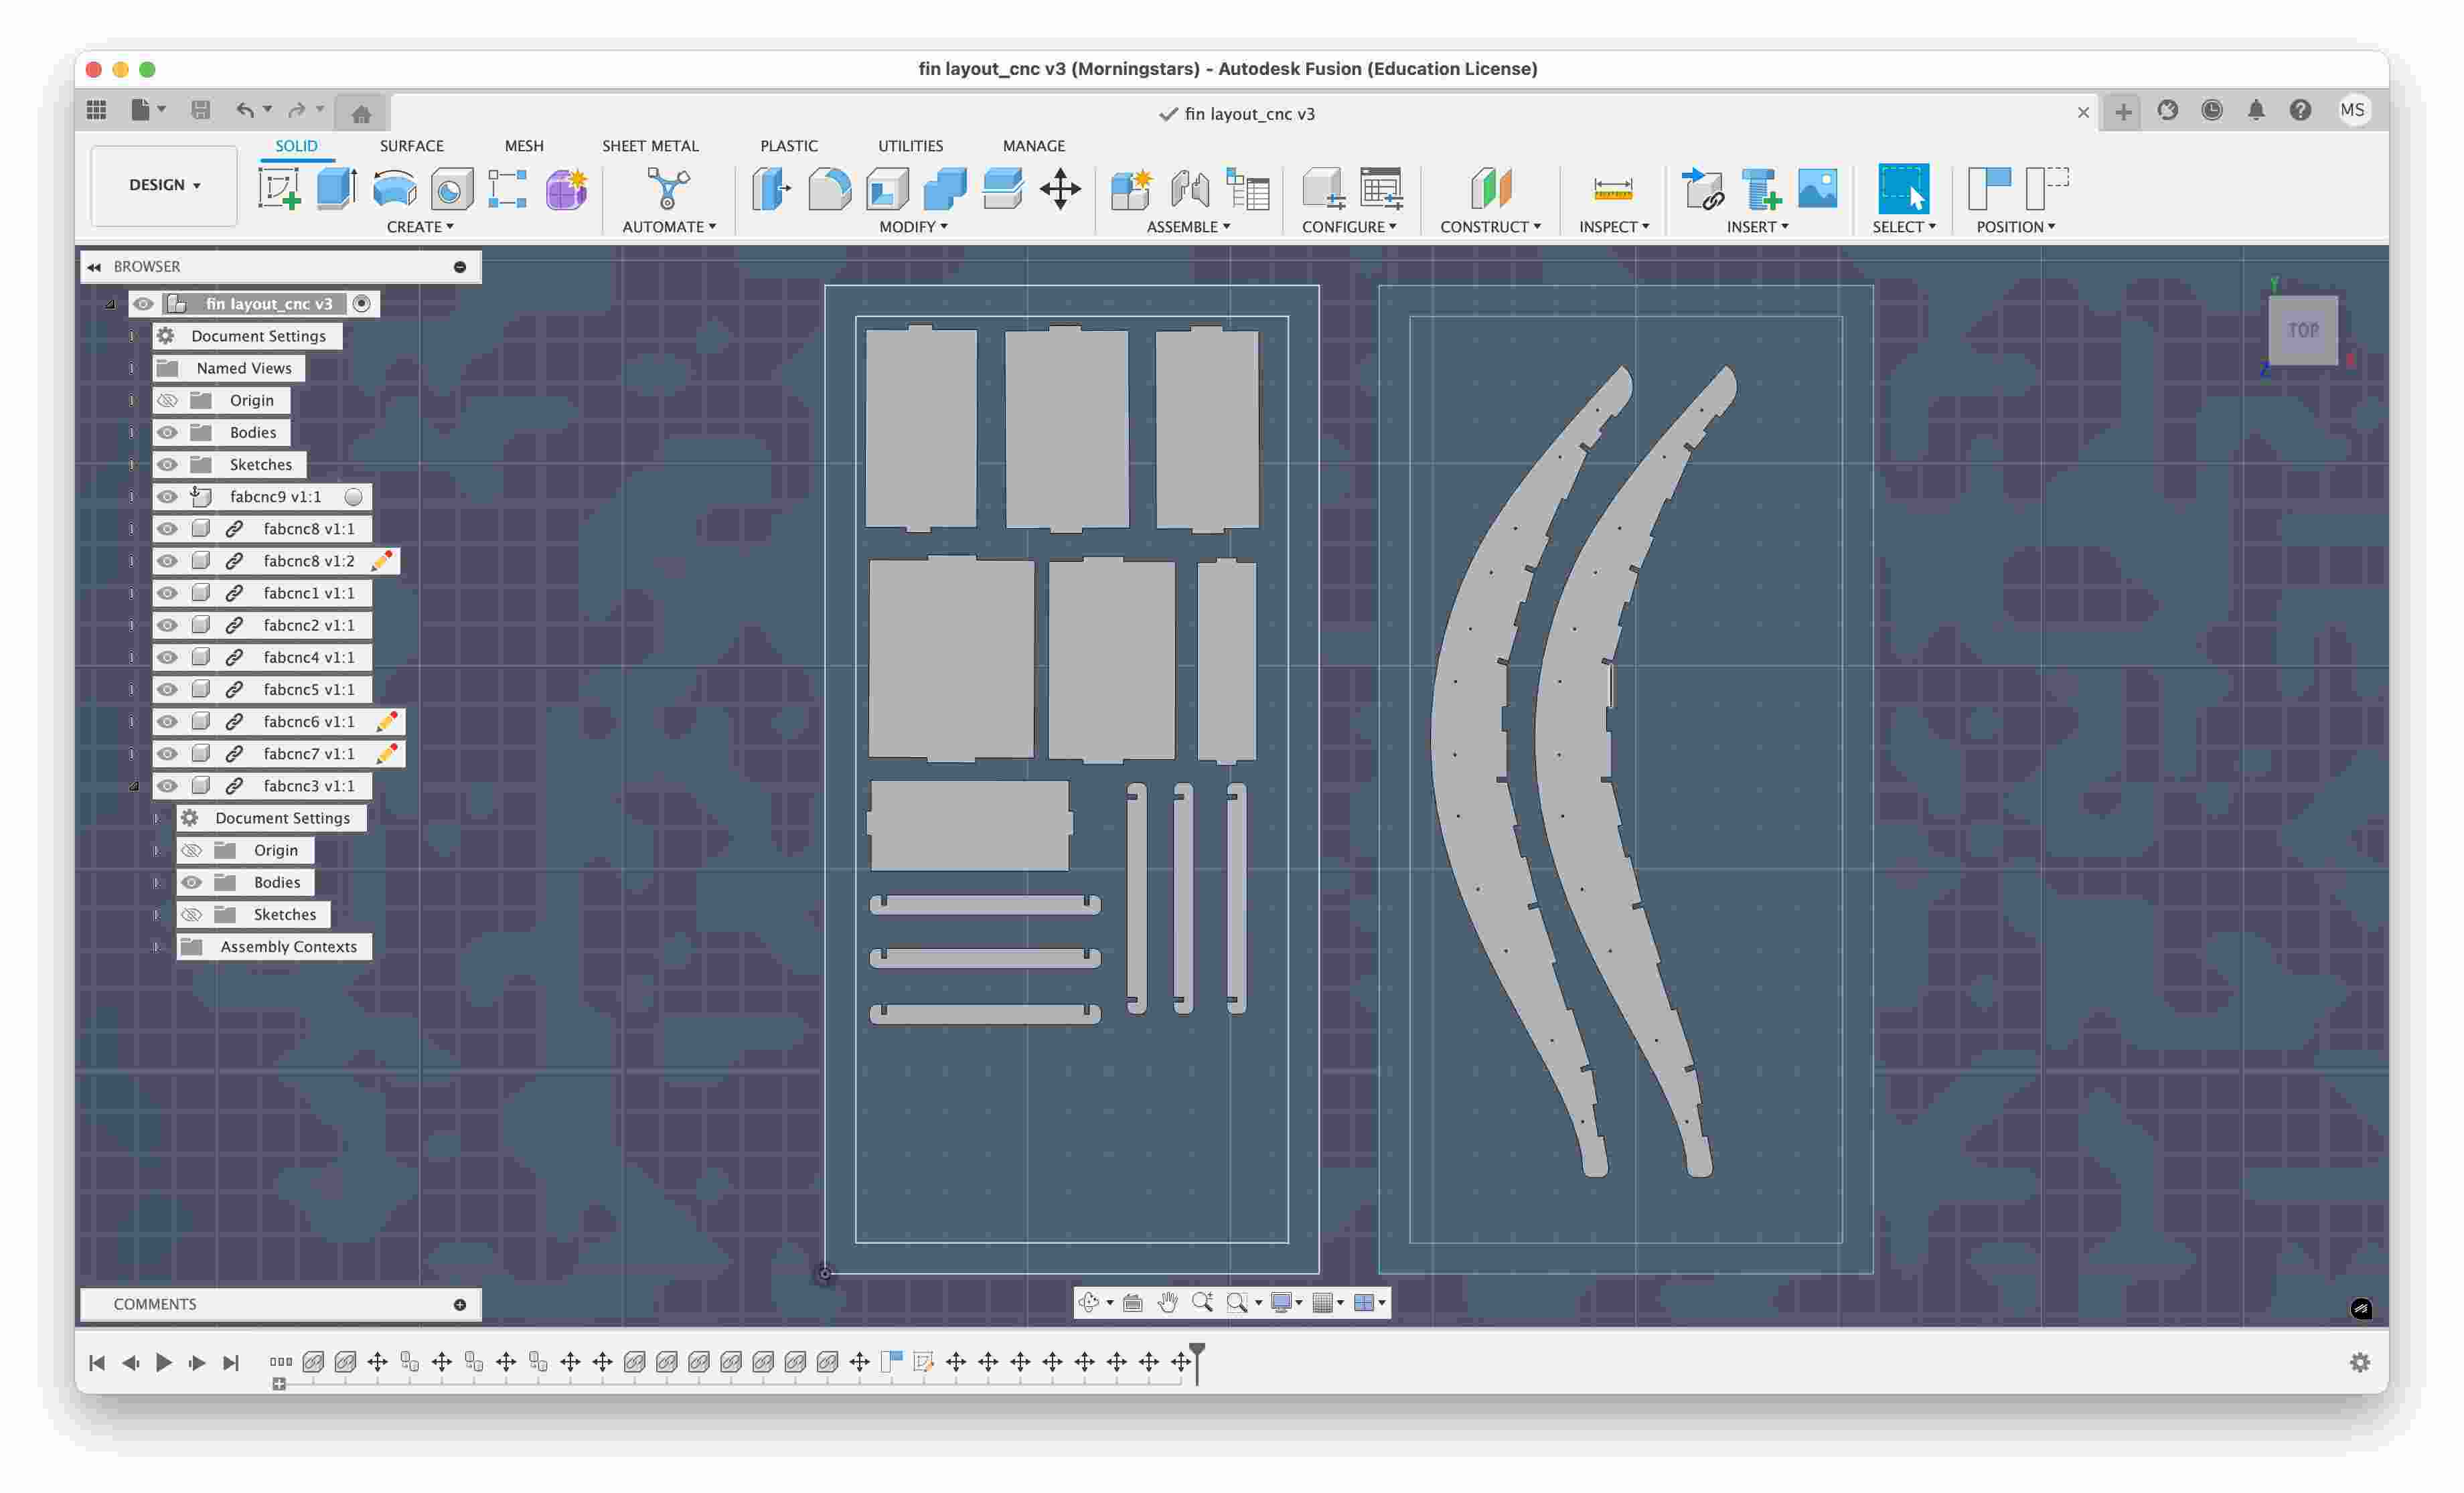The image size is (2464, 1493).
Task: Hide the fabcnc9 v1:1 component
Action: (167, 496)
